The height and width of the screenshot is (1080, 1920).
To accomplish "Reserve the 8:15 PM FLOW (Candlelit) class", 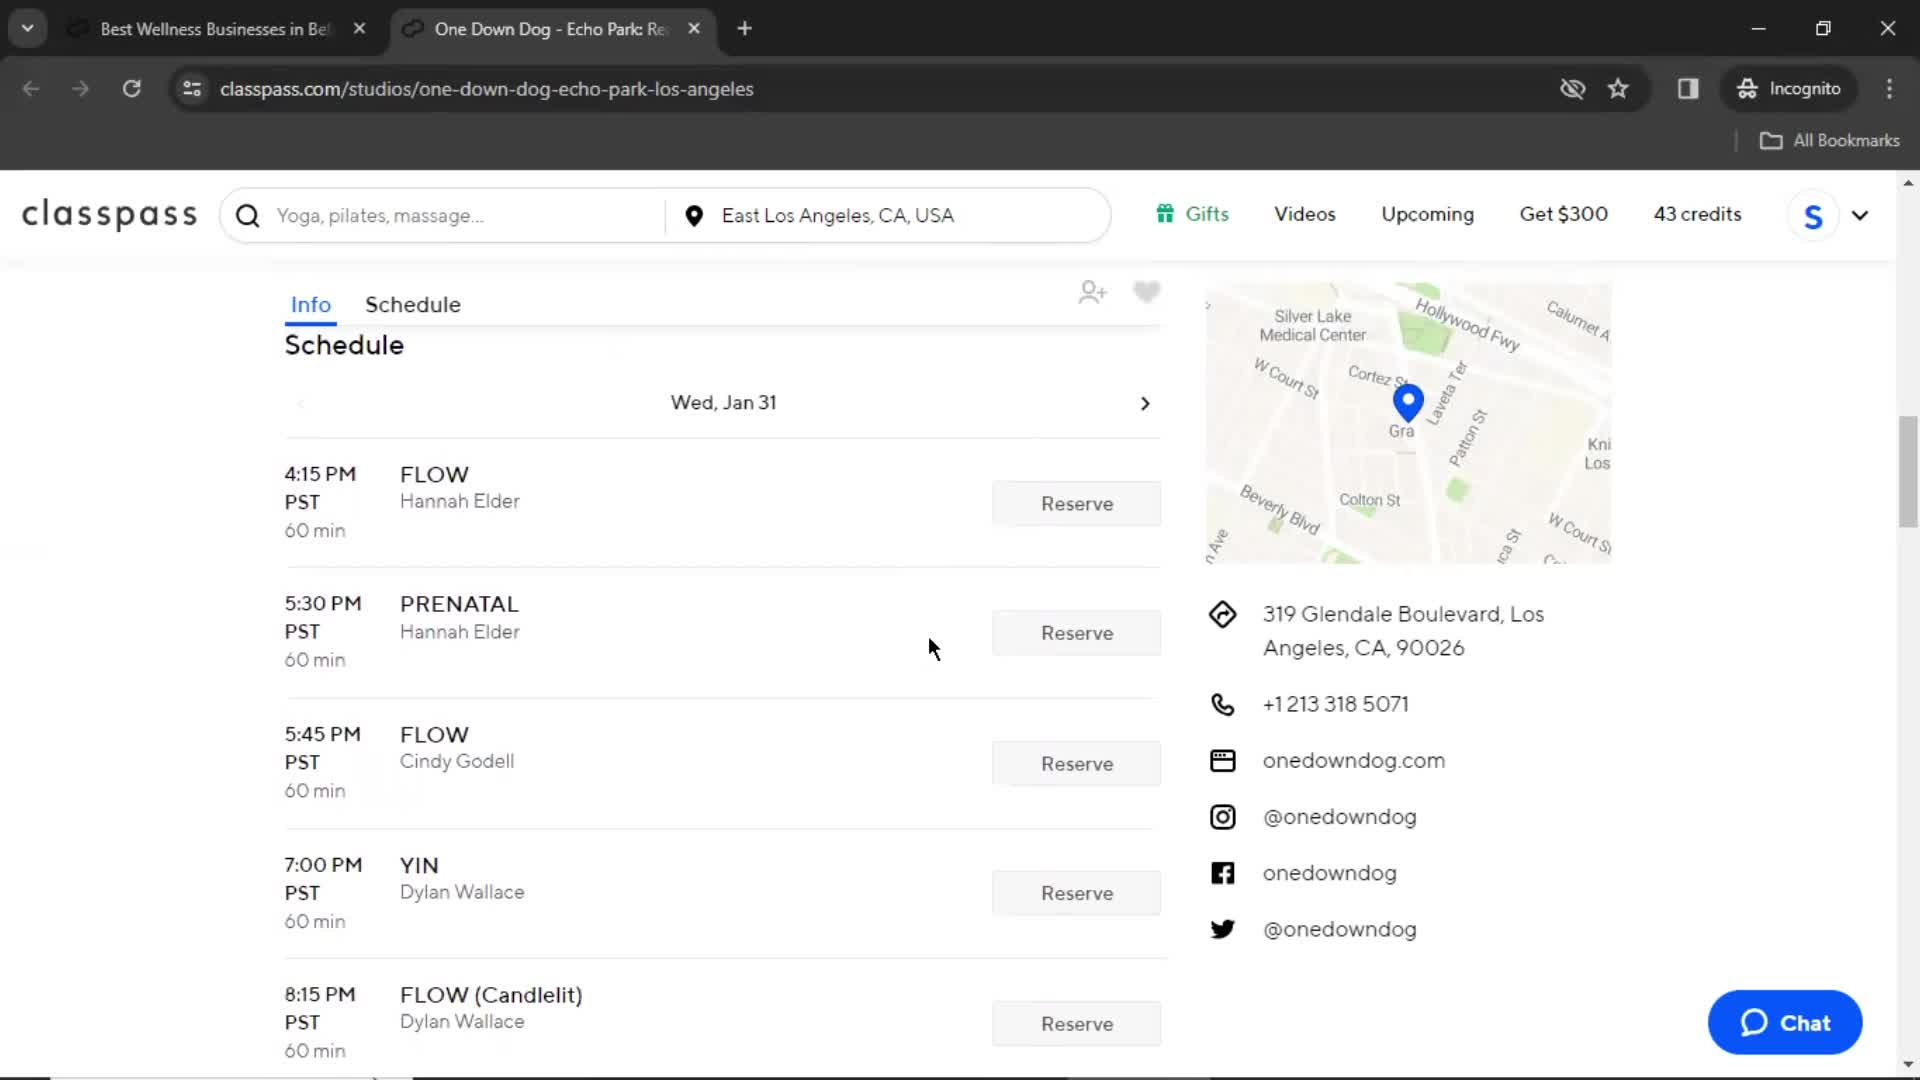I will tap(1077, 1024).
